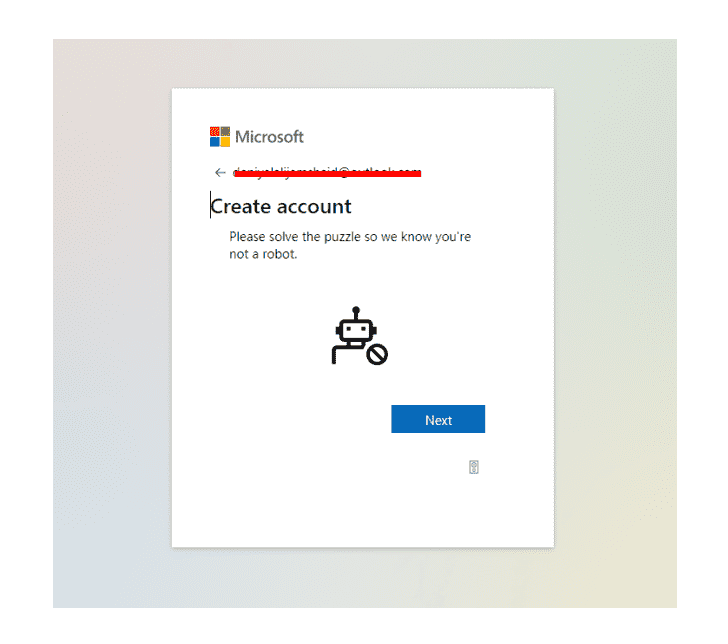
Task: Click the small gray icon below Next
Action: [x=474, y=467]
